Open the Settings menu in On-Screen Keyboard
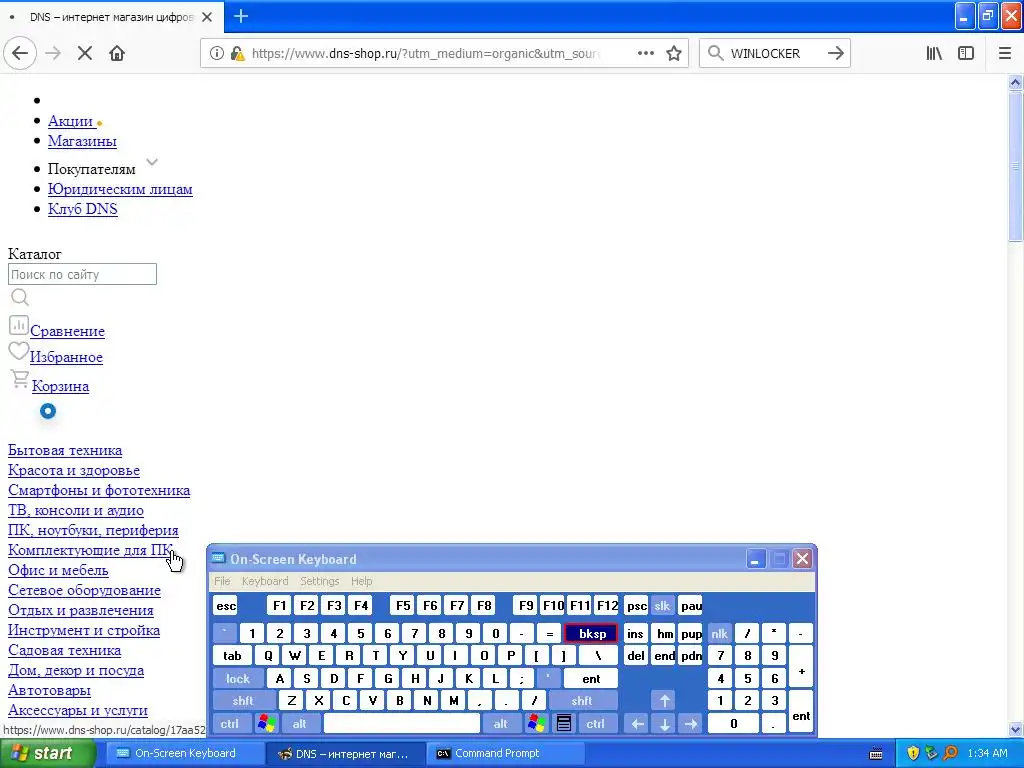 pyautogui.click(x=320, y=581)
